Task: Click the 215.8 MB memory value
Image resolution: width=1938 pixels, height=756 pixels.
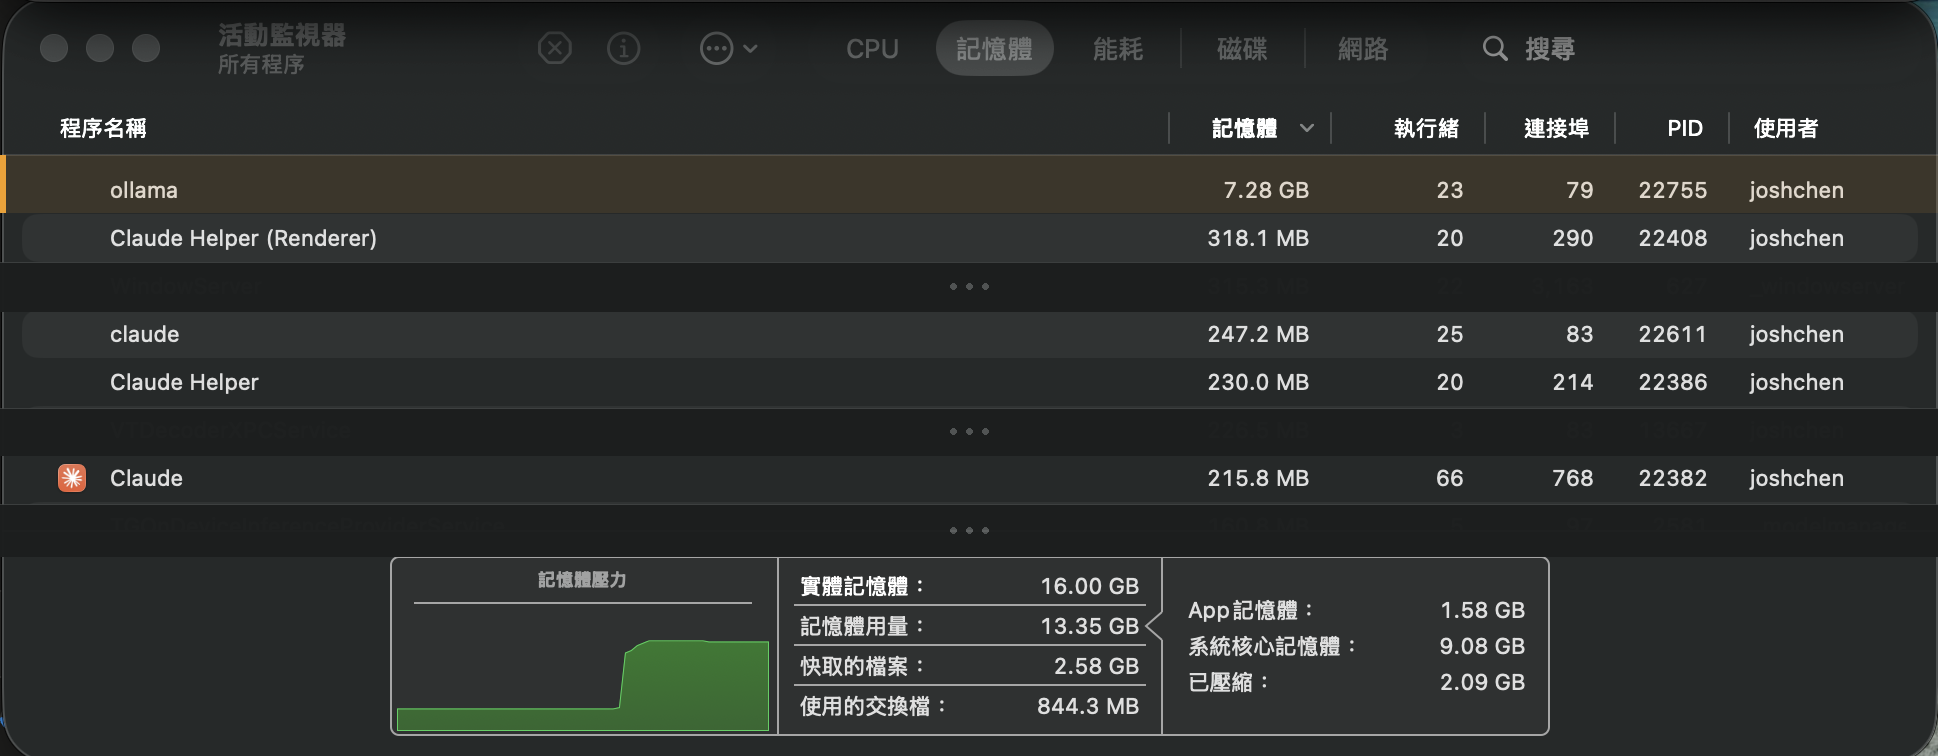Action: point(1258,478)
